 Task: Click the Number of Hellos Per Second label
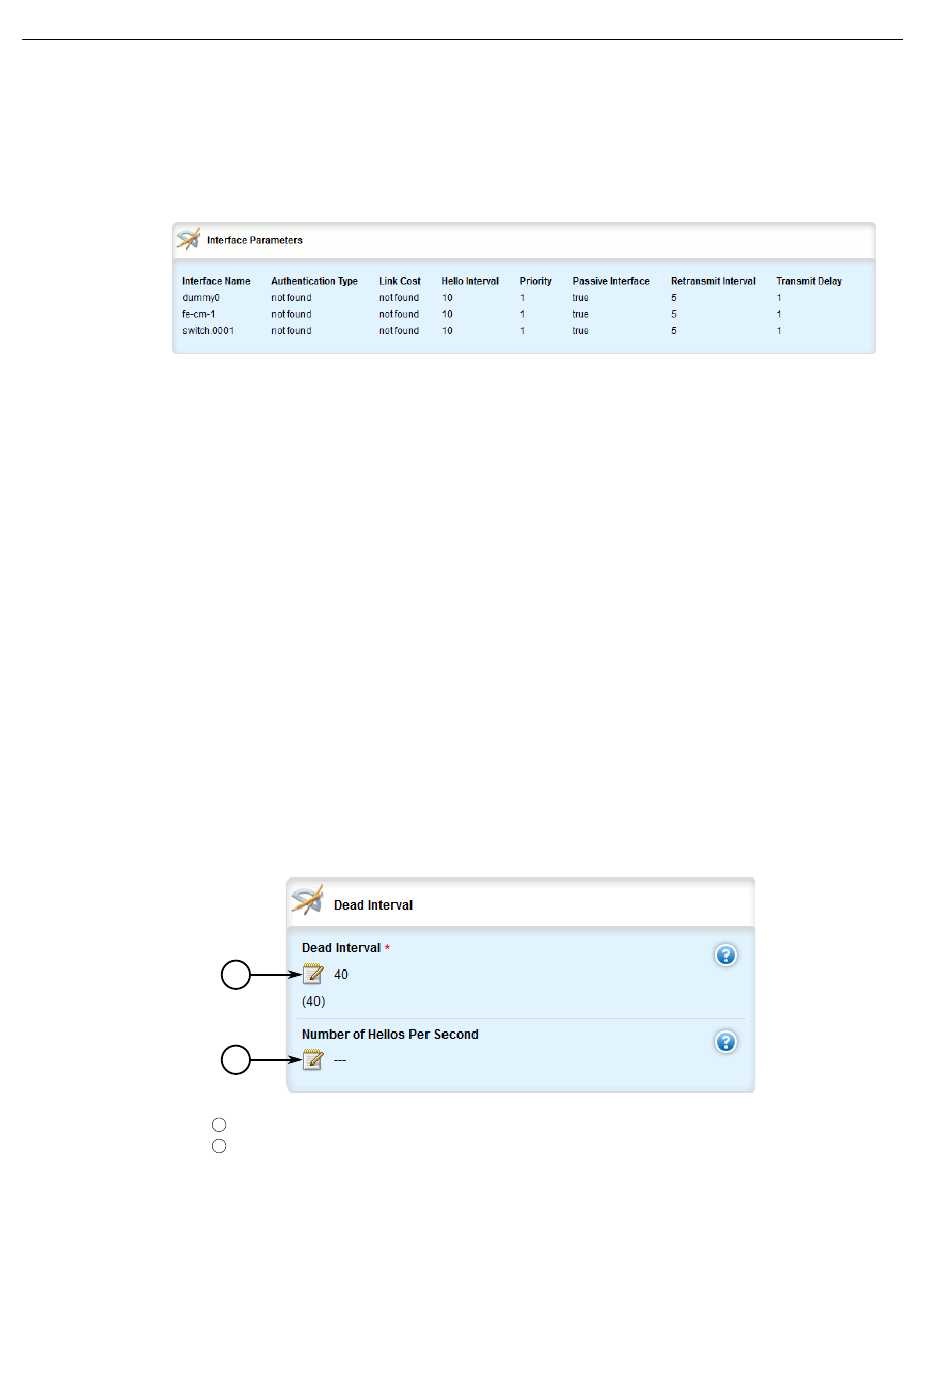pos(390,1035)
